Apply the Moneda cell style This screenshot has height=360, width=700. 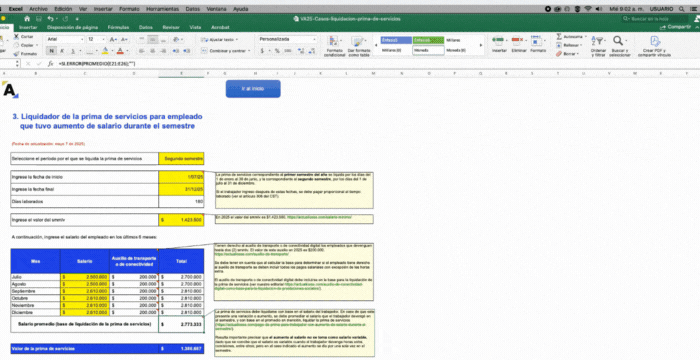coord(428,50)
